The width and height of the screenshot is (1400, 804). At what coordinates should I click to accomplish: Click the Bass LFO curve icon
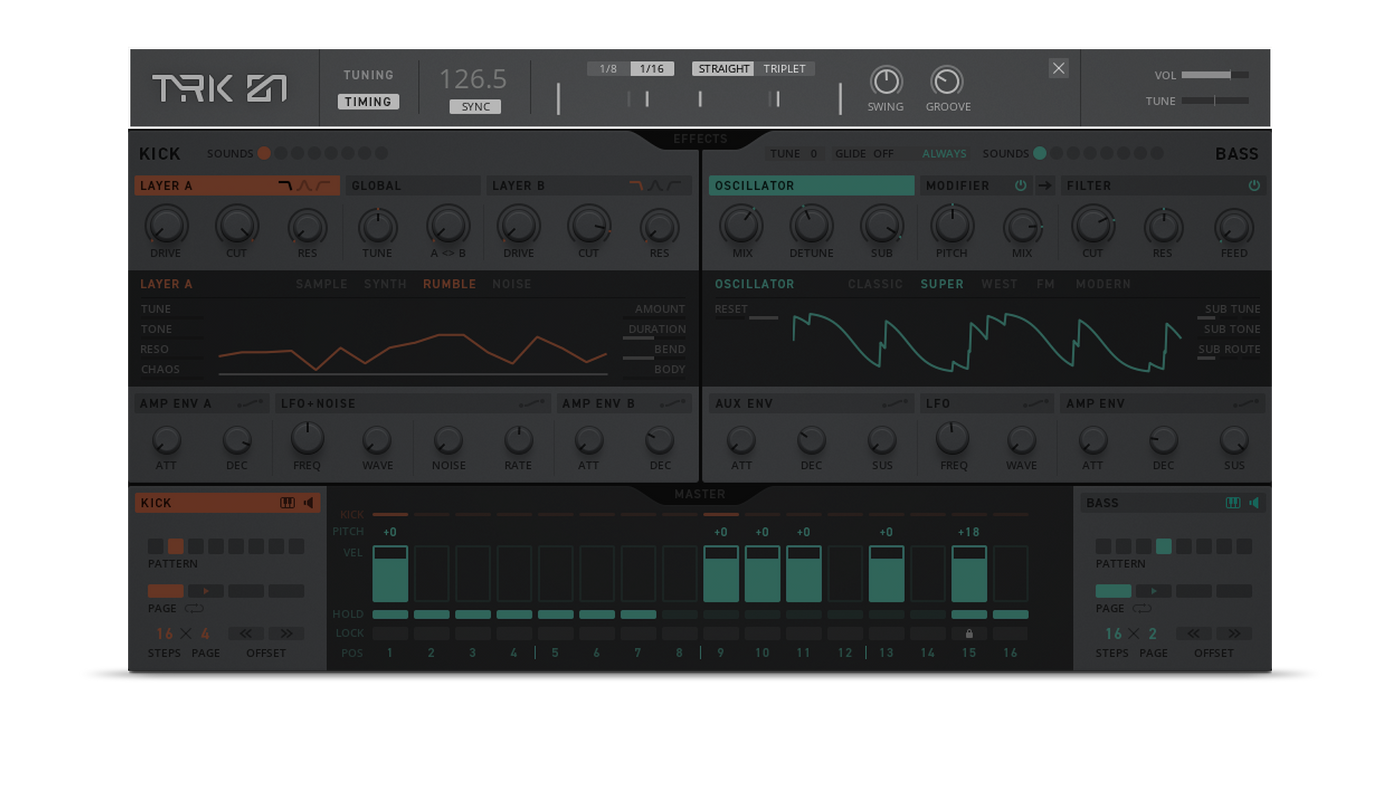(1036, 404)
